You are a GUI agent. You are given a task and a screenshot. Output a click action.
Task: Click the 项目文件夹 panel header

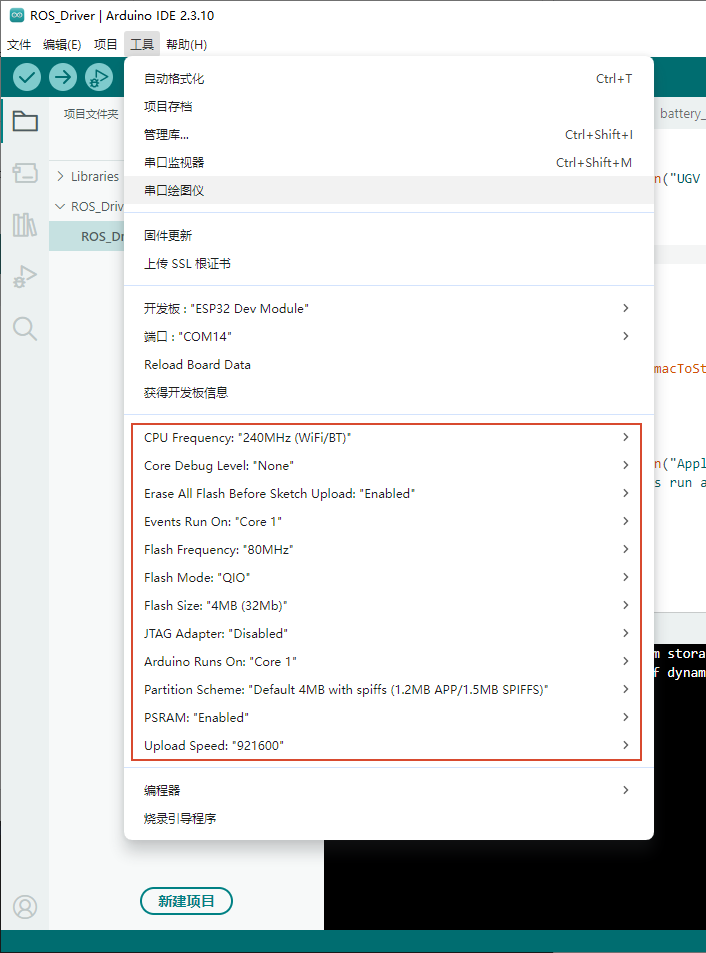91,114
